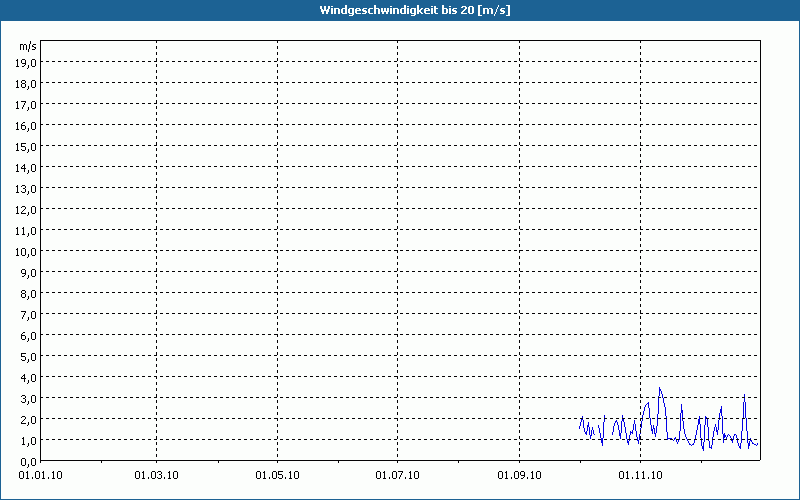Click the 3,0 y-axis label
Viewport: 800px width, 500px height.
(28, 399)
